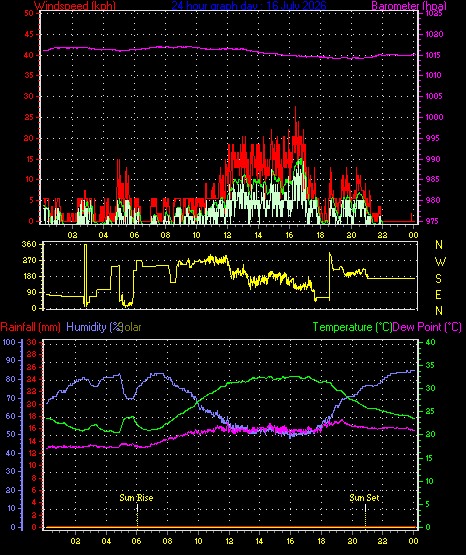Click the 1020 barometer scale value

click(x=434, y=34)
